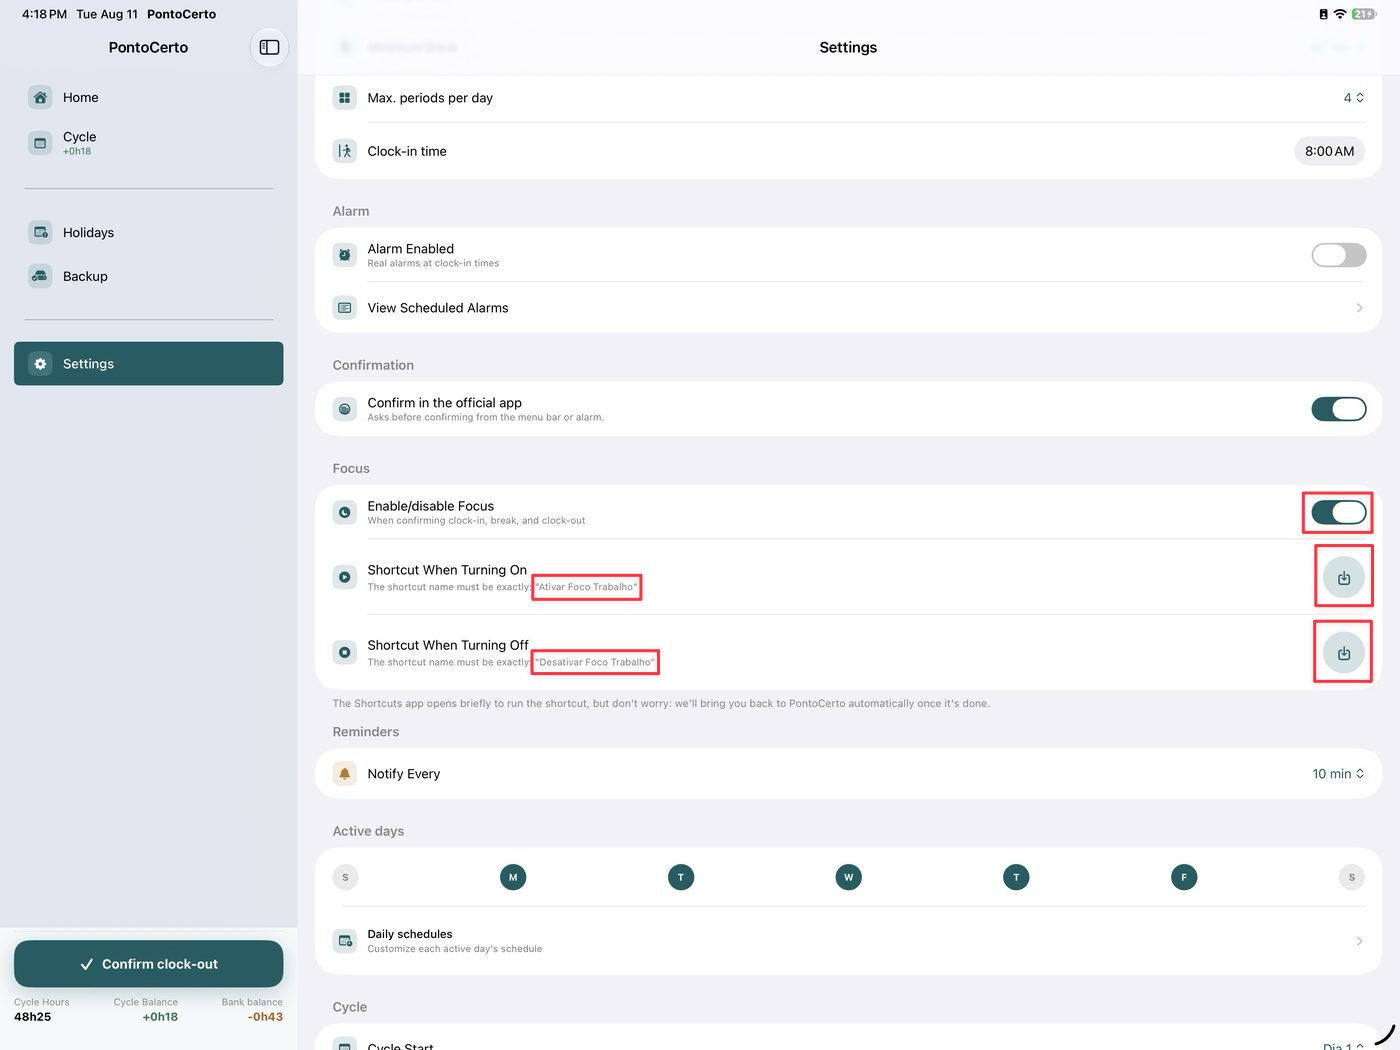Click the Cycle Balance +0h18 value
Image resolution: width=1400 pixels, height=1050 pixels.
coord(160,1017)
